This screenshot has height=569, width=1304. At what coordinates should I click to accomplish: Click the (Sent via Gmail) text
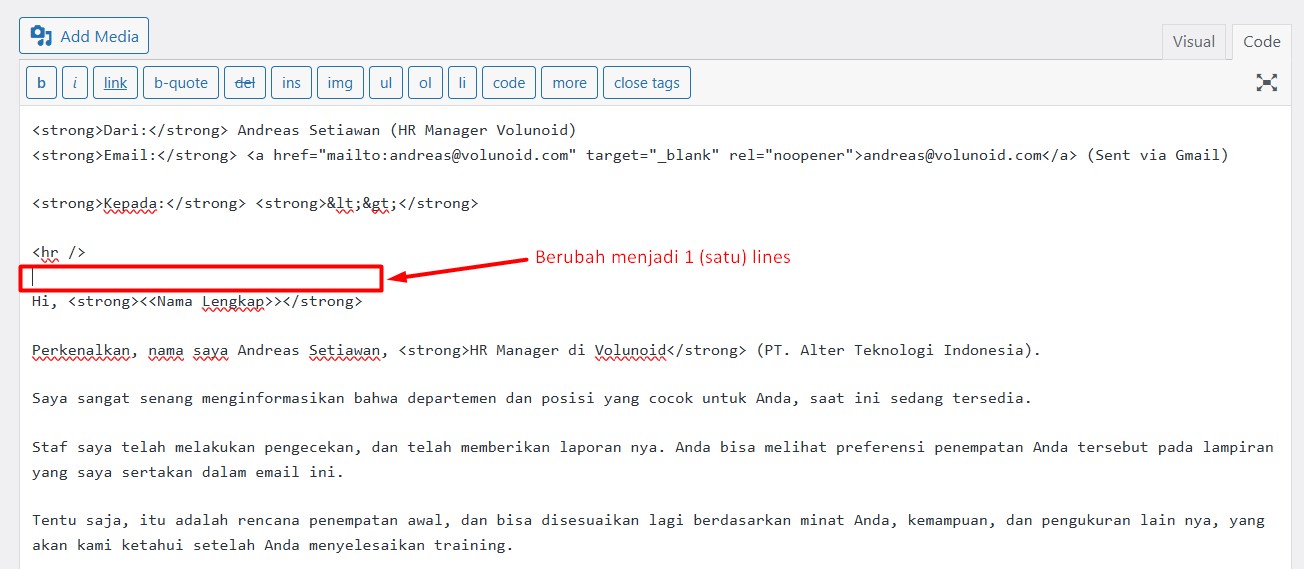pos(1157,155)
